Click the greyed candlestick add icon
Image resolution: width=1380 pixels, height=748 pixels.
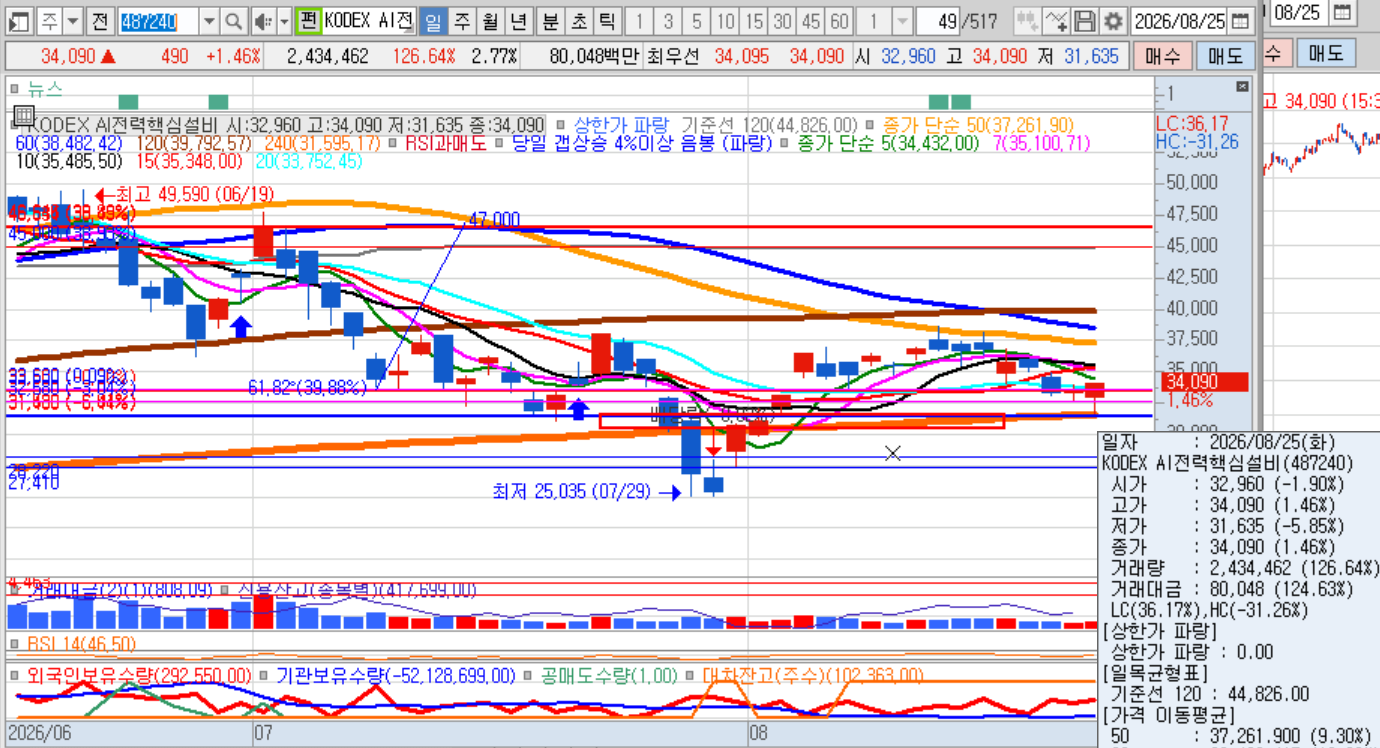[1026, 21]
